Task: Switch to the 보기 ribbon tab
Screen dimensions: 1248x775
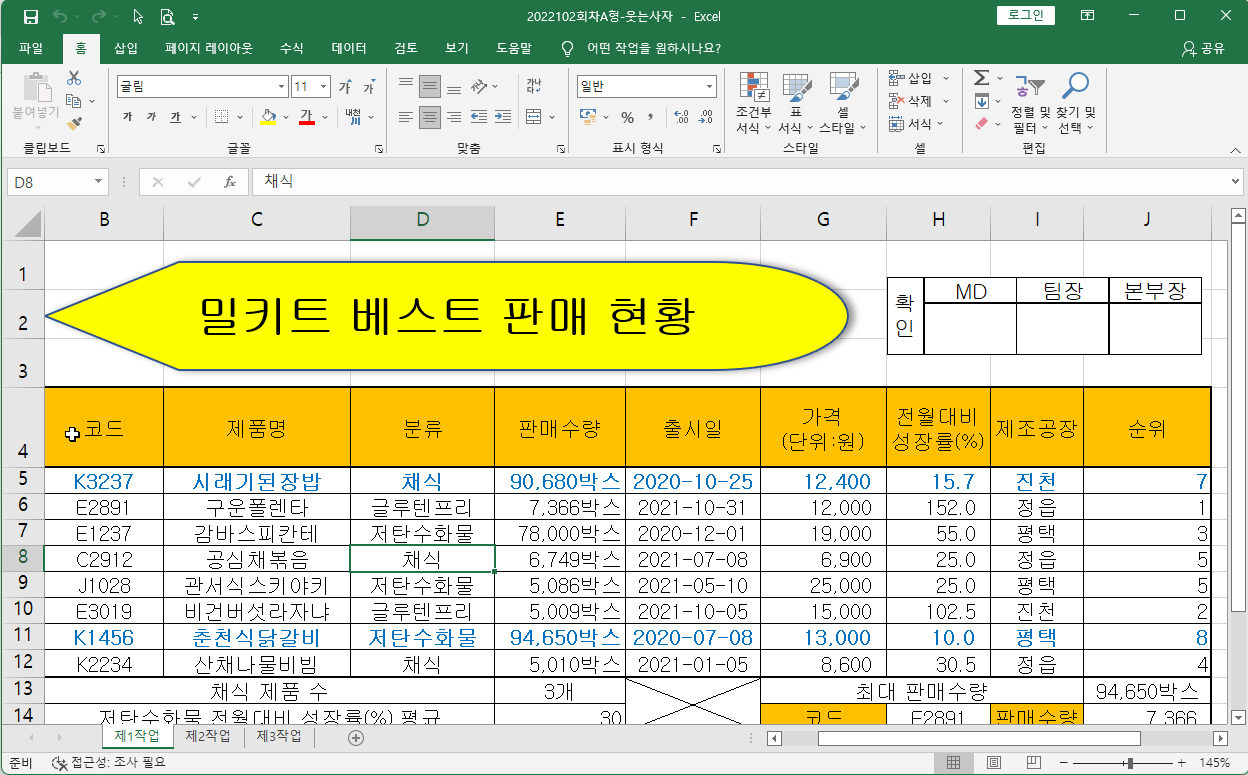Action: click(457, 48)
